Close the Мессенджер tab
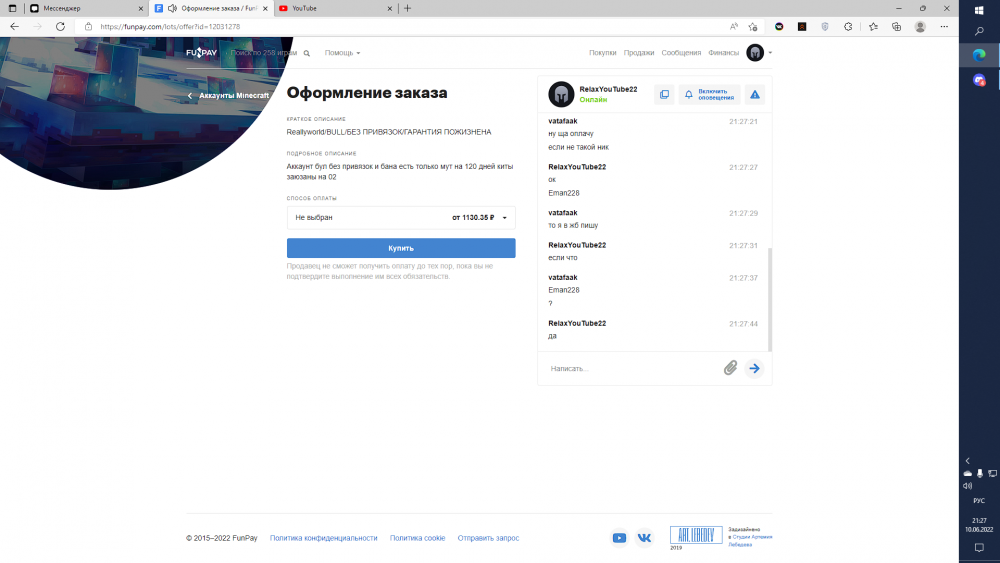 pos(141,8)
